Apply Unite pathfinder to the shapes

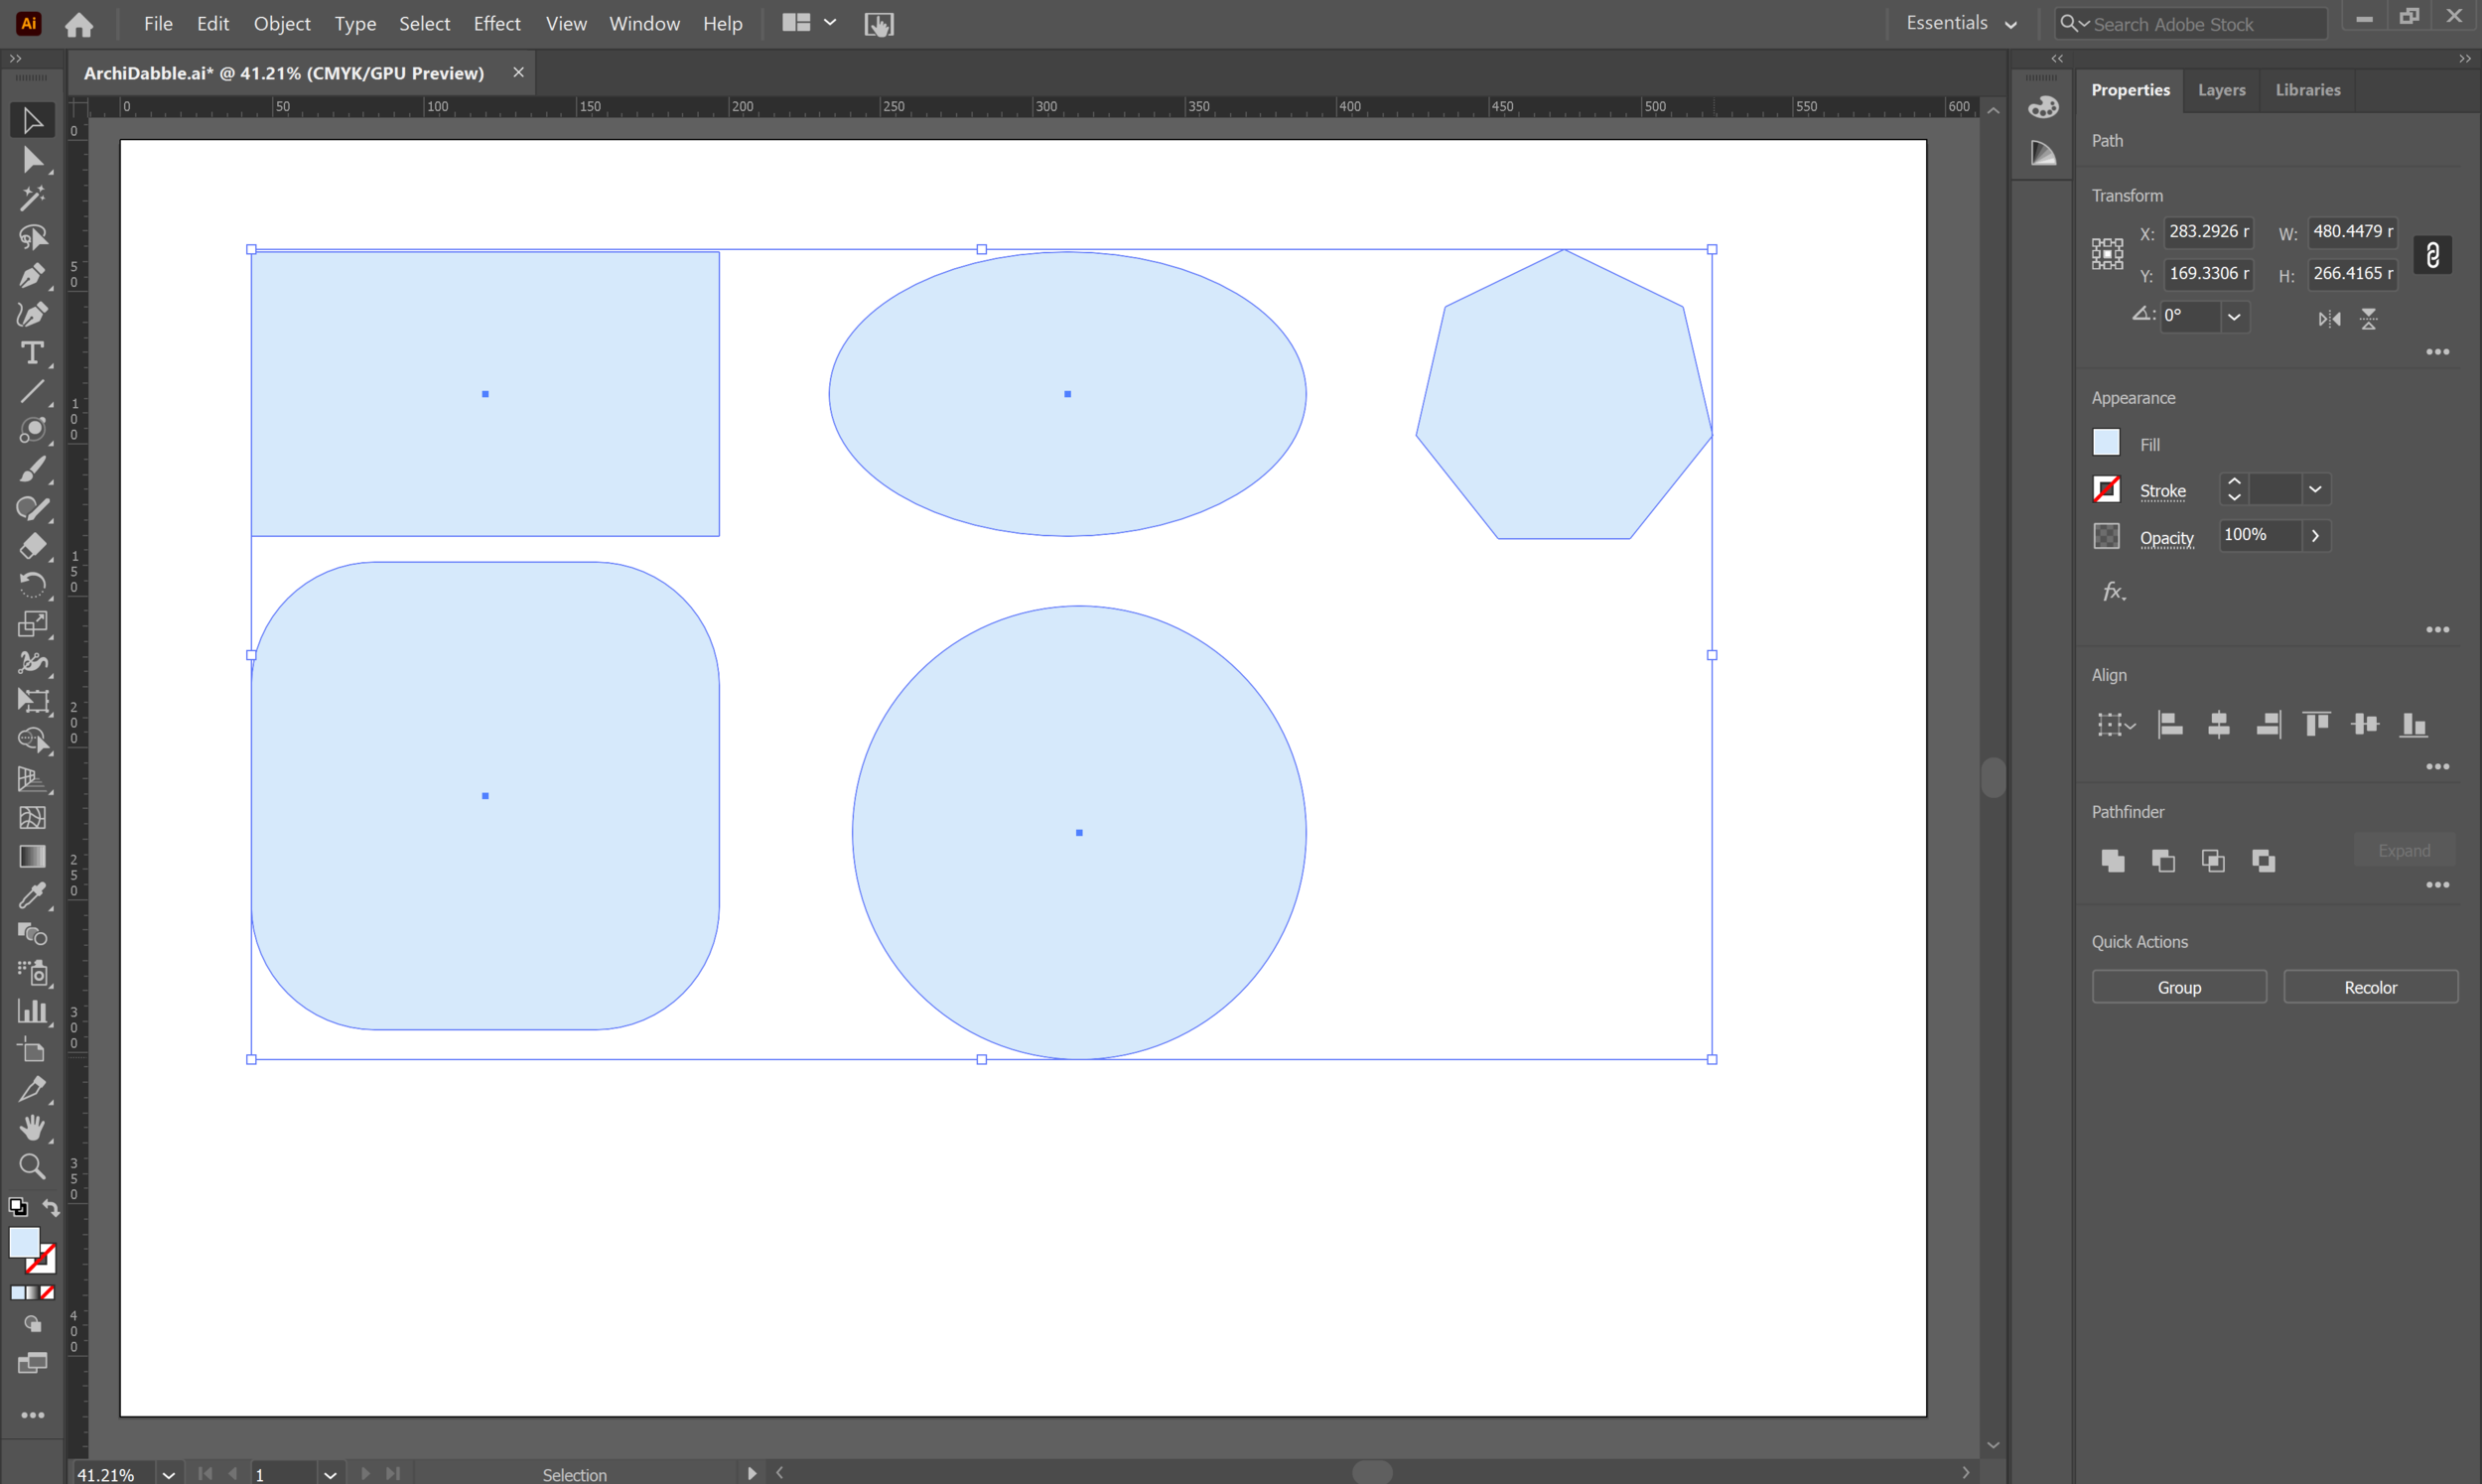(x=2113, y=861)
